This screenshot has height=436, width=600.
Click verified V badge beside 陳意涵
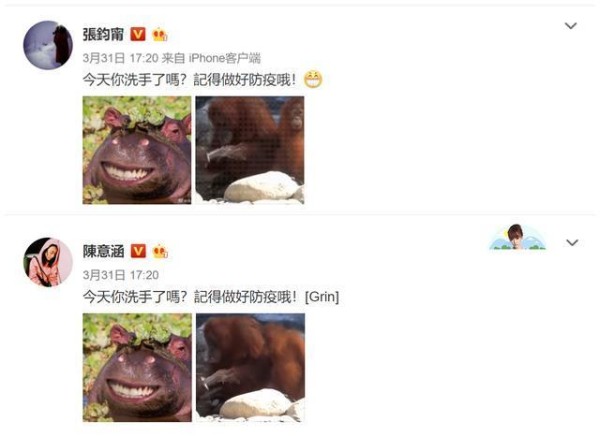point(138,251)
